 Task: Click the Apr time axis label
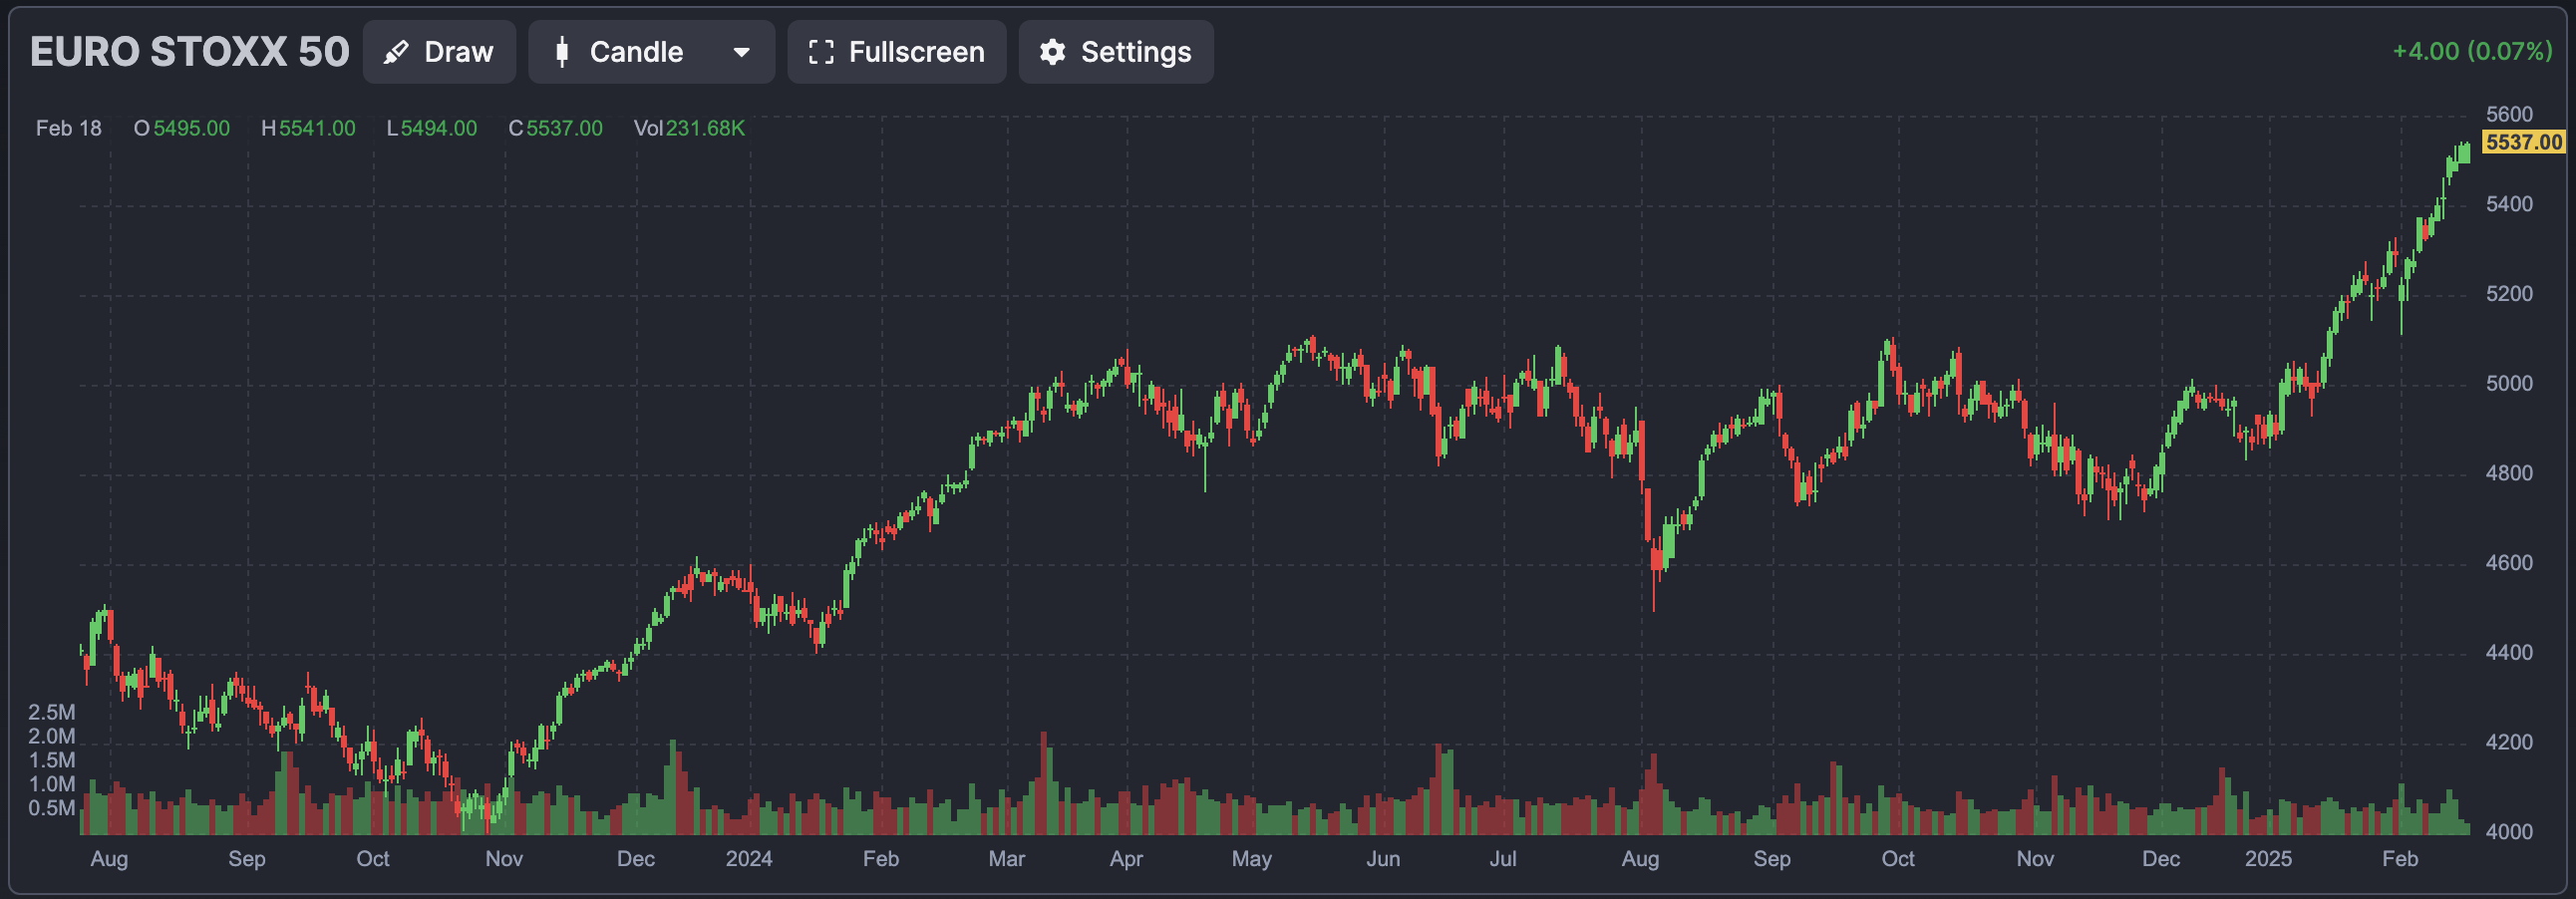pyautogui.click(x=1126, y=859)
